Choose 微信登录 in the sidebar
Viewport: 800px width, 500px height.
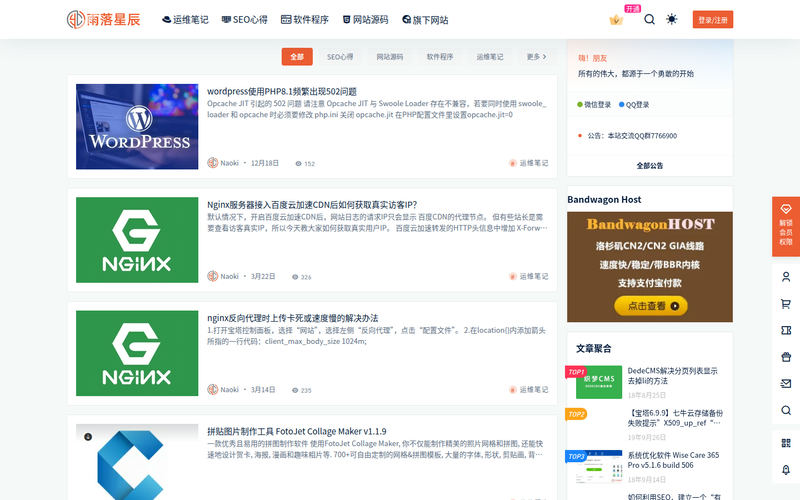(x=594, y=105)
